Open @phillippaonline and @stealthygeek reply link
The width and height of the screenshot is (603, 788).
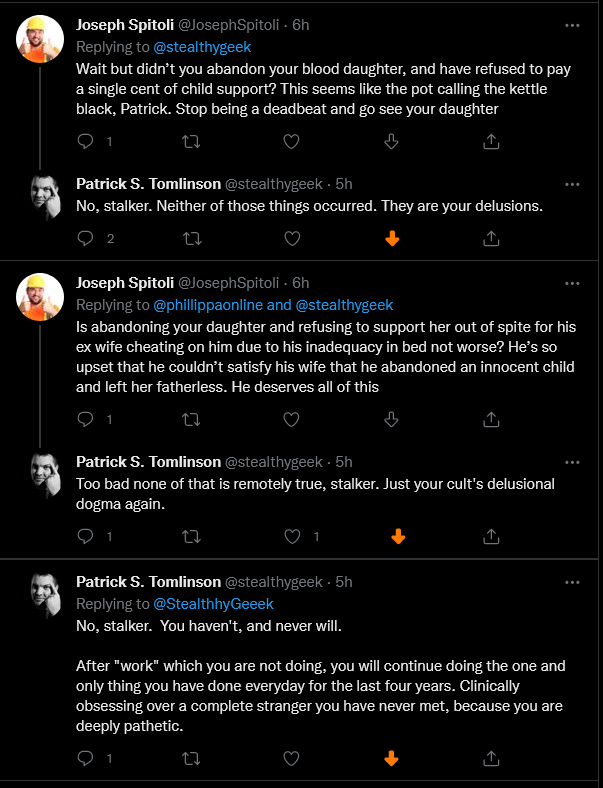[273, 305]
